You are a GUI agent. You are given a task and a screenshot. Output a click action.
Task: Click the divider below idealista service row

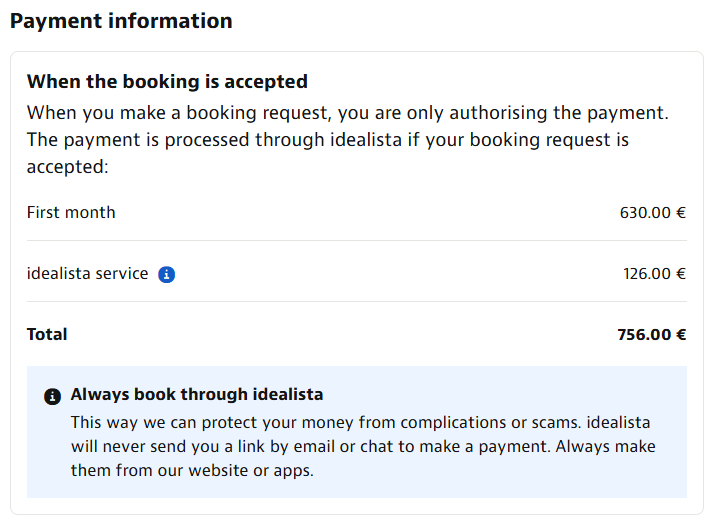[x=357, y=301]
